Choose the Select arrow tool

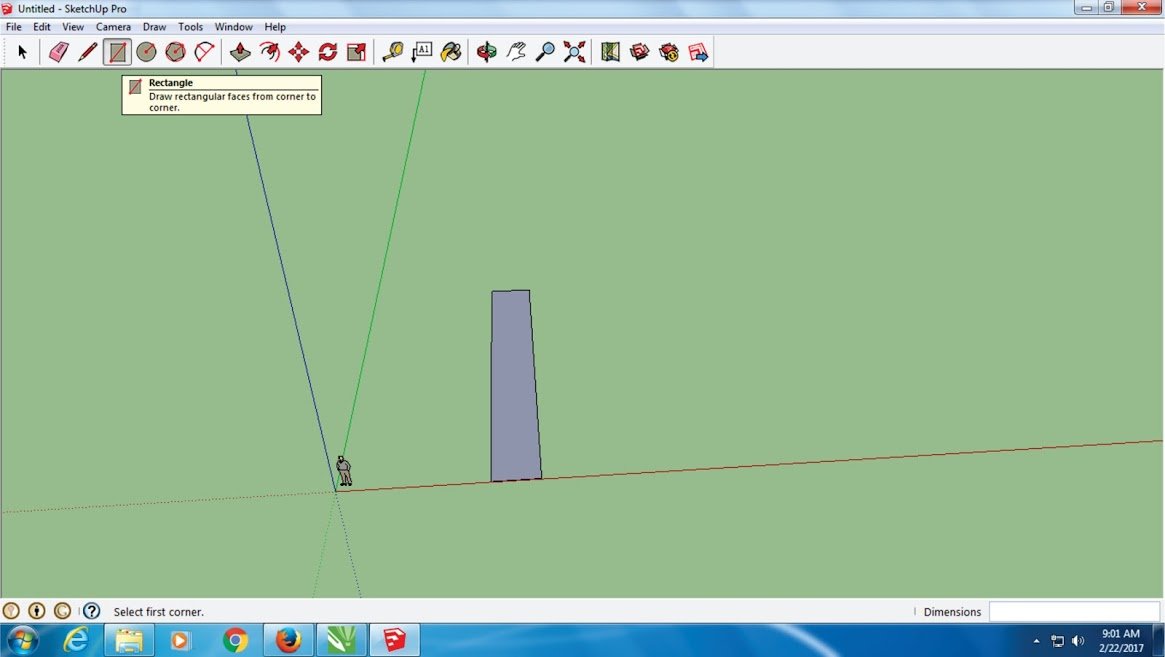point(22,52)
